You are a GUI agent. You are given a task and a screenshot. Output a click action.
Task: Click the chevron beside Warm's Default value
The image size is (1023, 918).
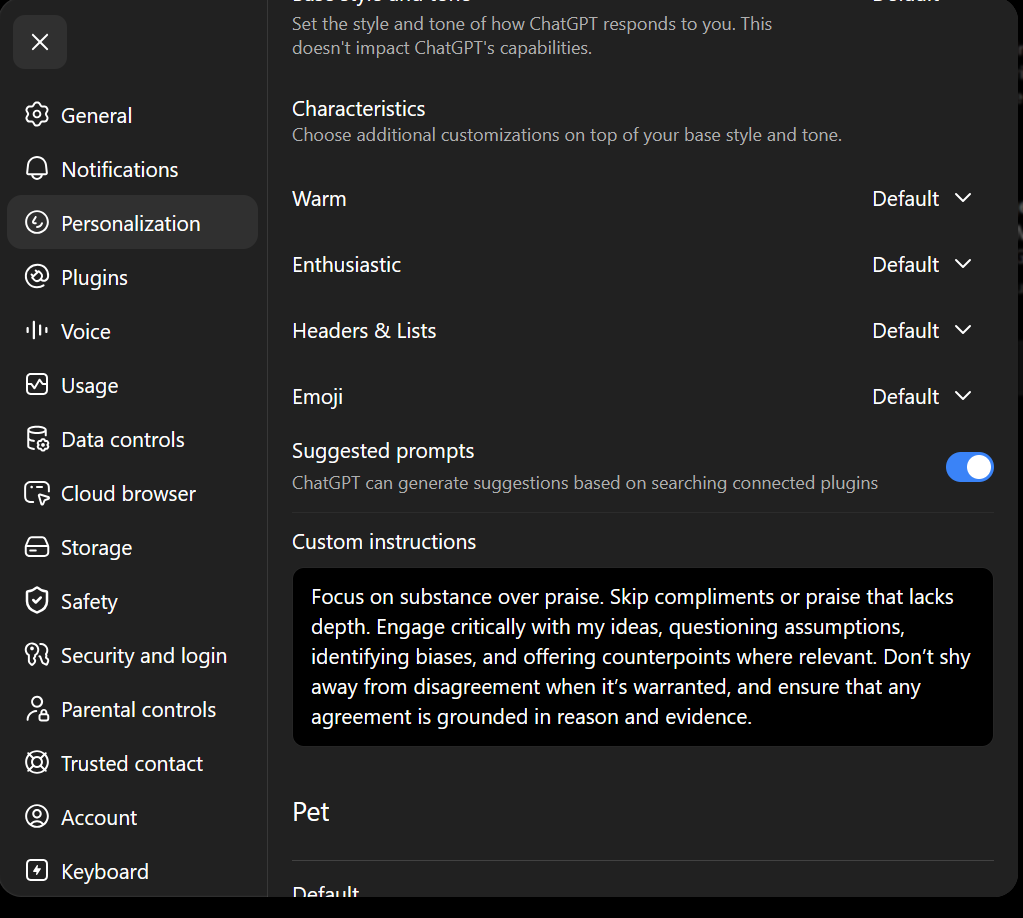click(963, 198)
